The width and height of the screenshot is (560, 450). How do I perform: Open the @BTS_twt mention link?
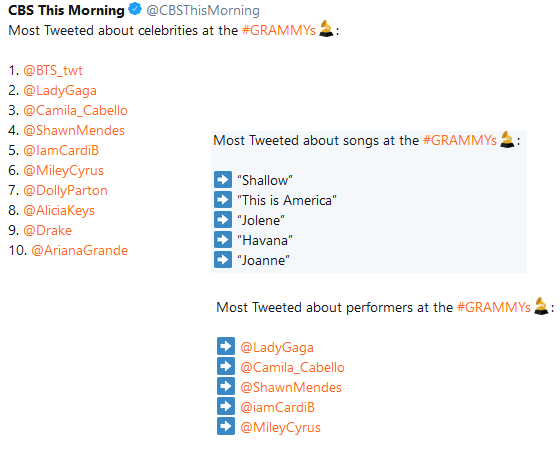pos(53,70)
